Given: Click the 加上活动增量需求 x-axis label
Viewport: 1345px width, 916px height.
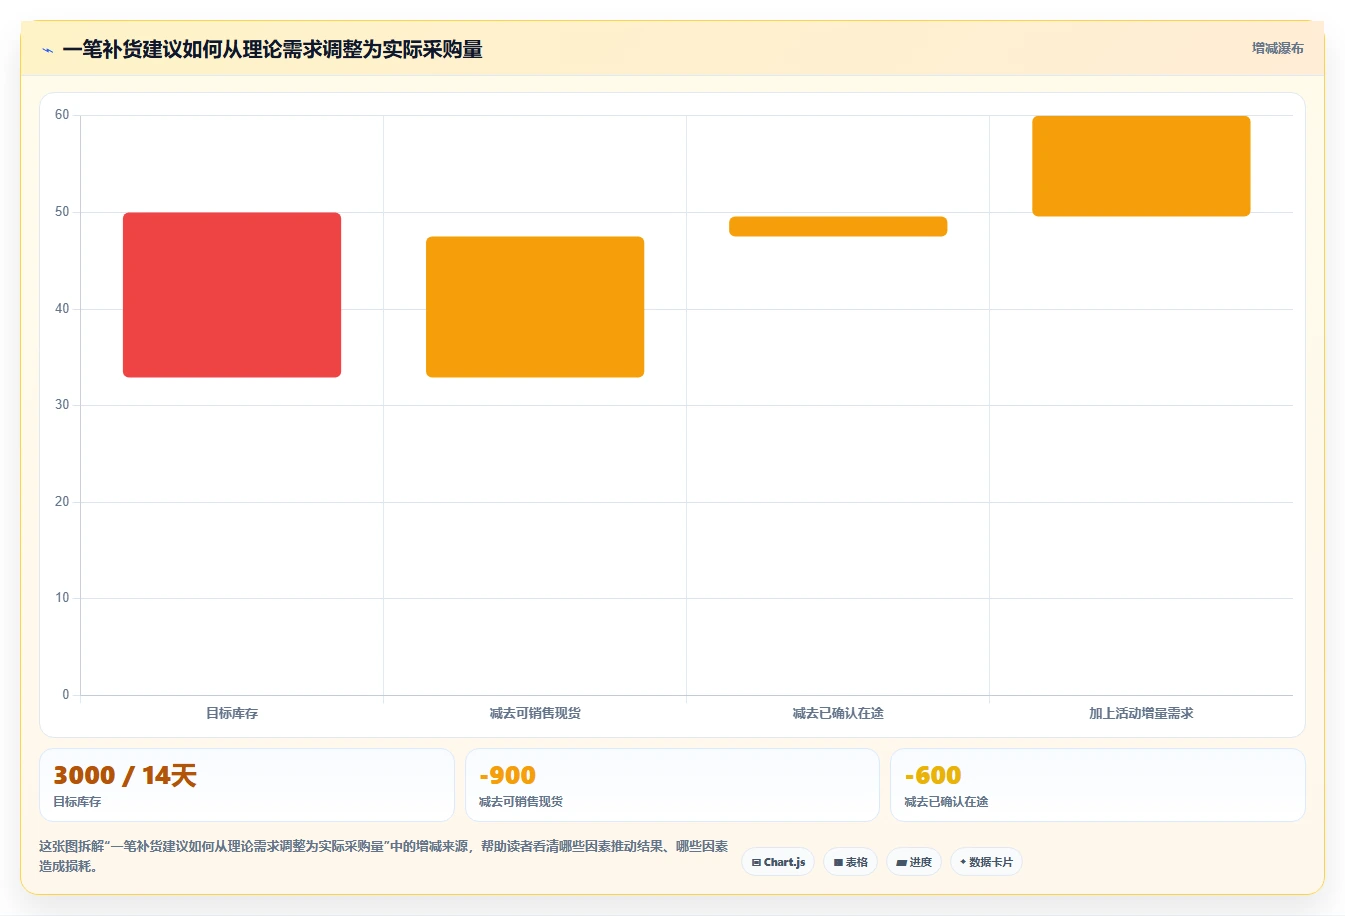Looking at the screenshot, I should click(1141, 713).
